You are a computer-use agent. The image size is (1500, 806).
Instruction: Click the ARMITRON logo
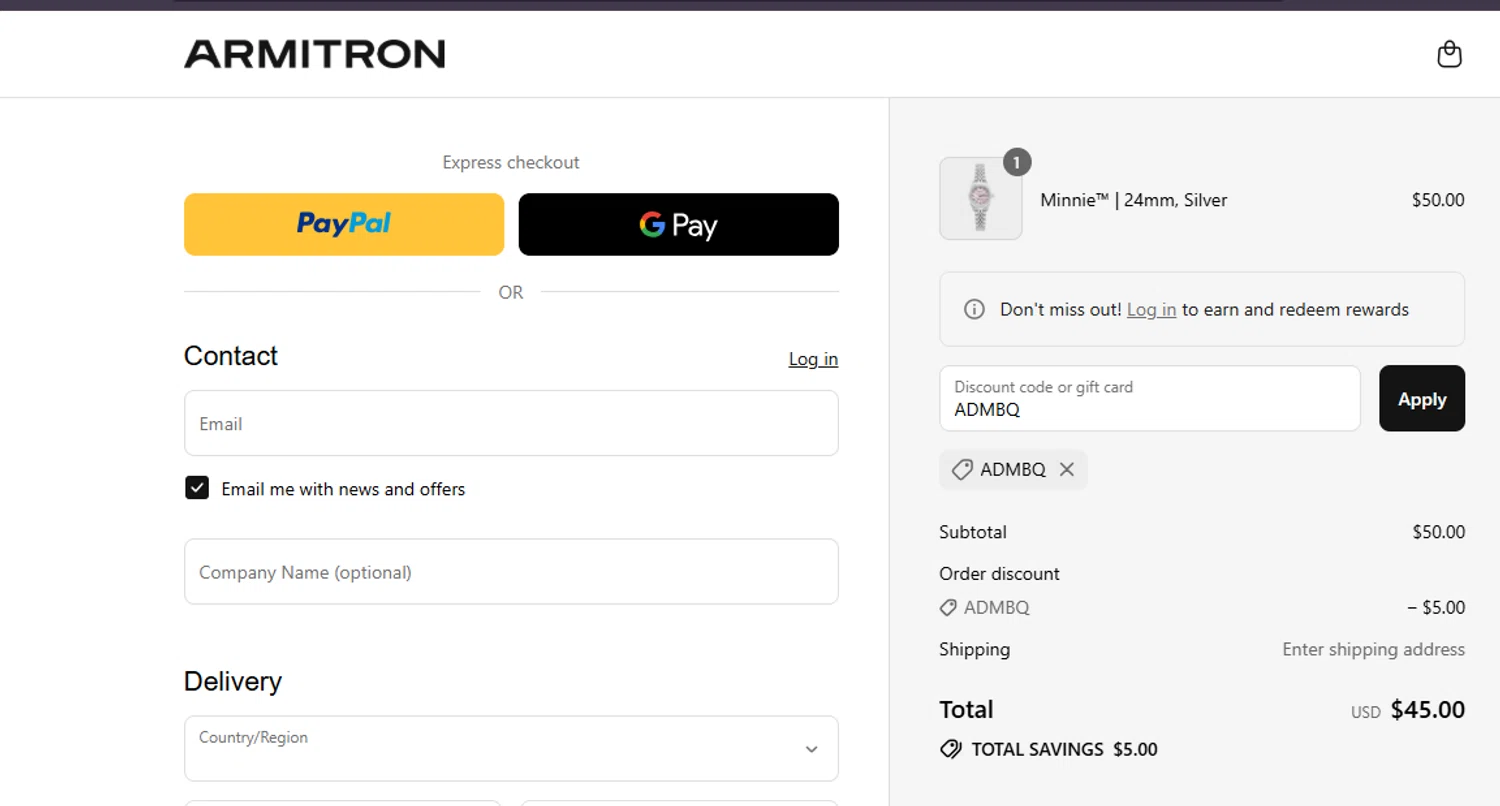314,54
